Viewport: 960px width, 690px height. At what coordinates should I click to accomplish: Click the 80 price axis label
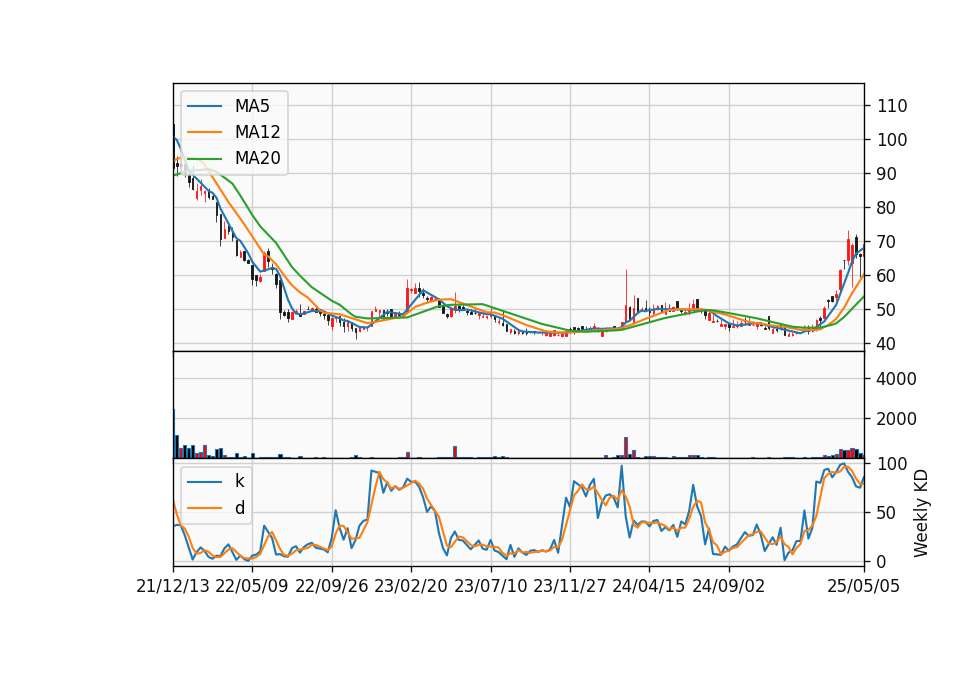887,208
